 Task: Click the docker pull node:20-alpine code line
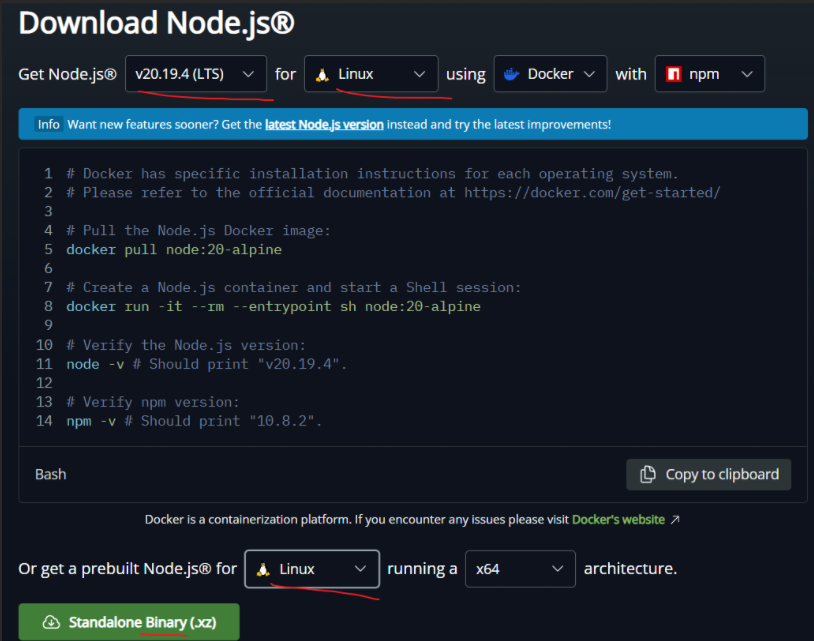[174, 249]
